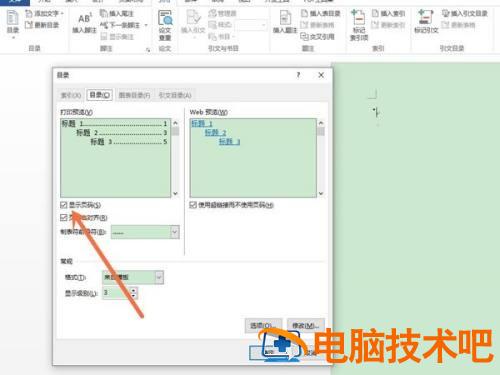Switch to the 索引(X) dialog tab

point(71,95)
